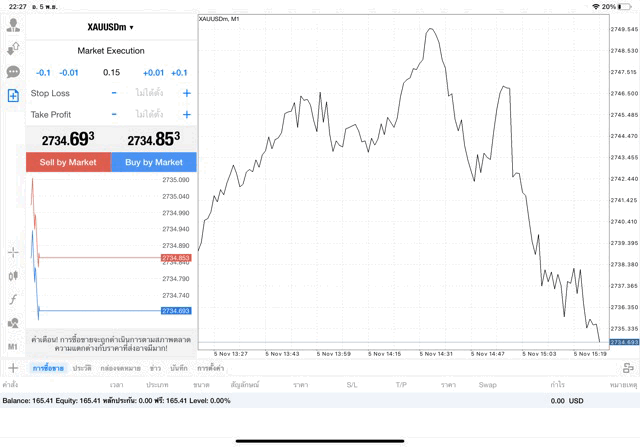
Task: Open the Market Execution order type selector
Action: (111, 51)
